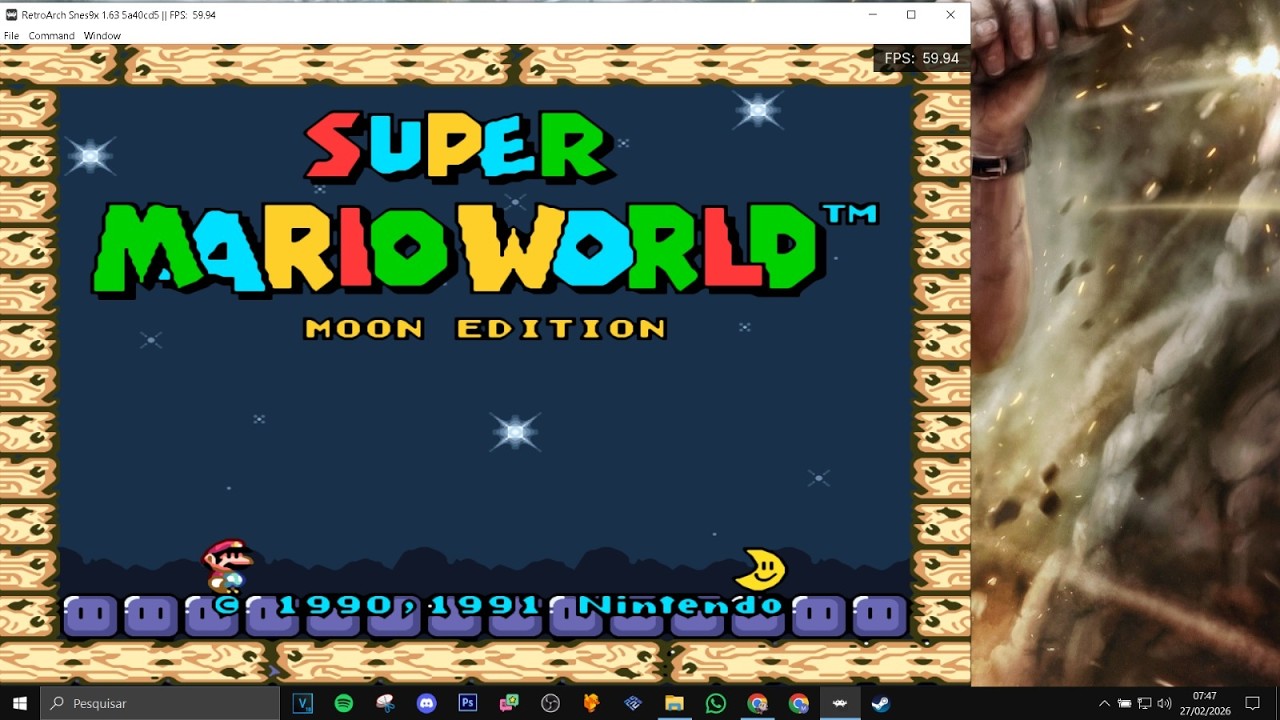Screen dimensions: 1280x720
Task: Open File Explorer from the taskbar
Action: click(674, 703)
